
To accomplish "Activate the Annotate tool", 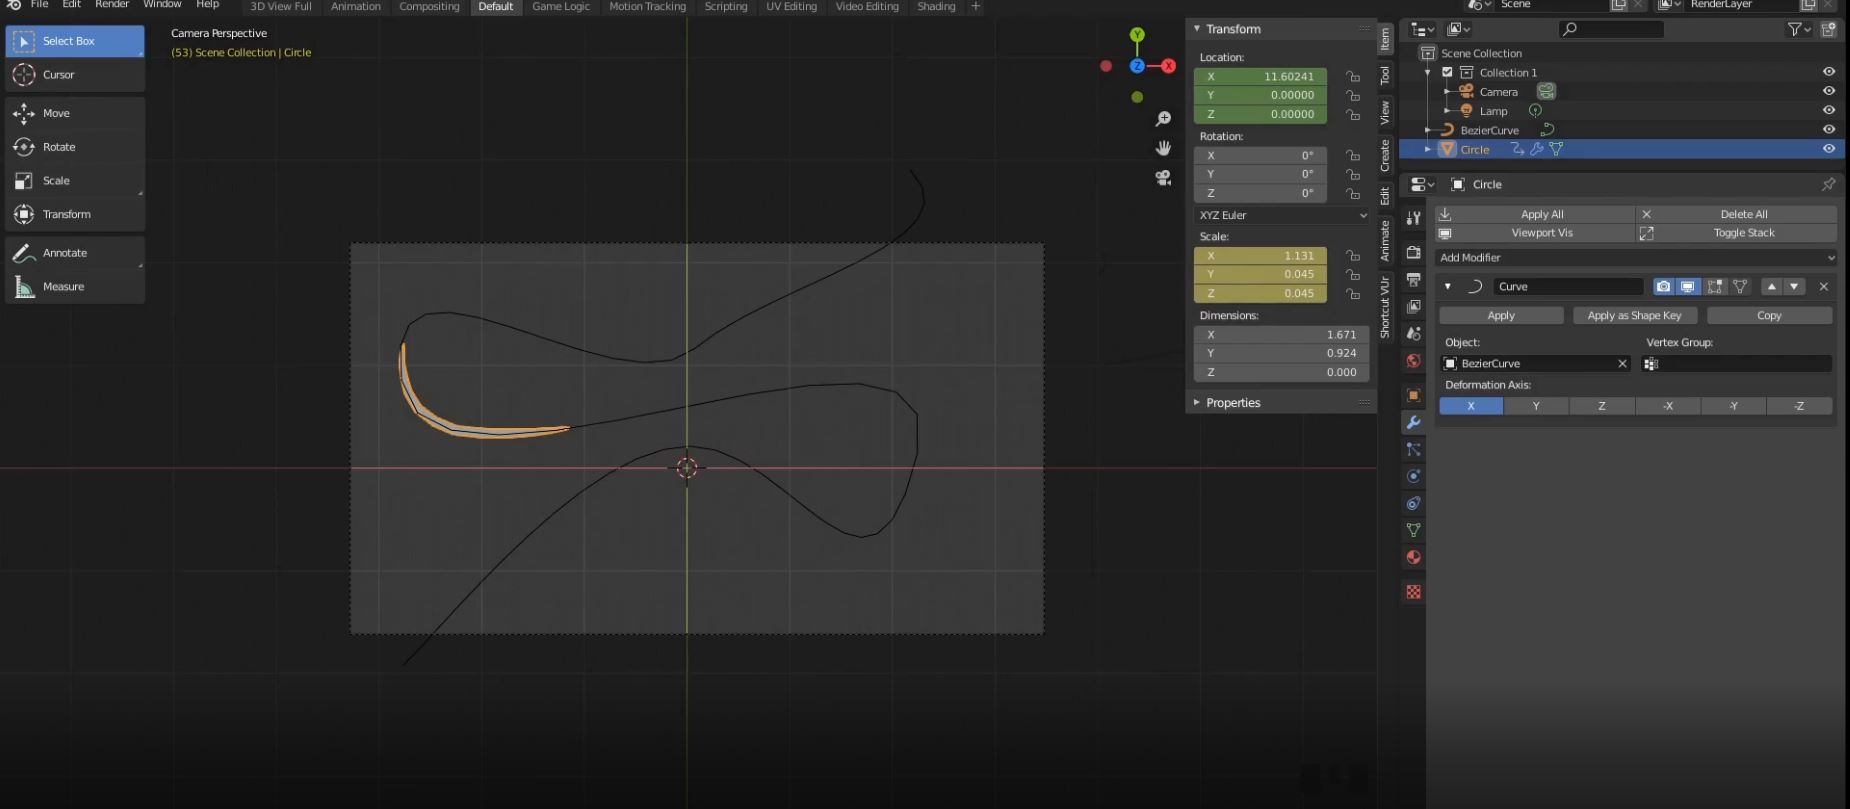I will (64, 253).
